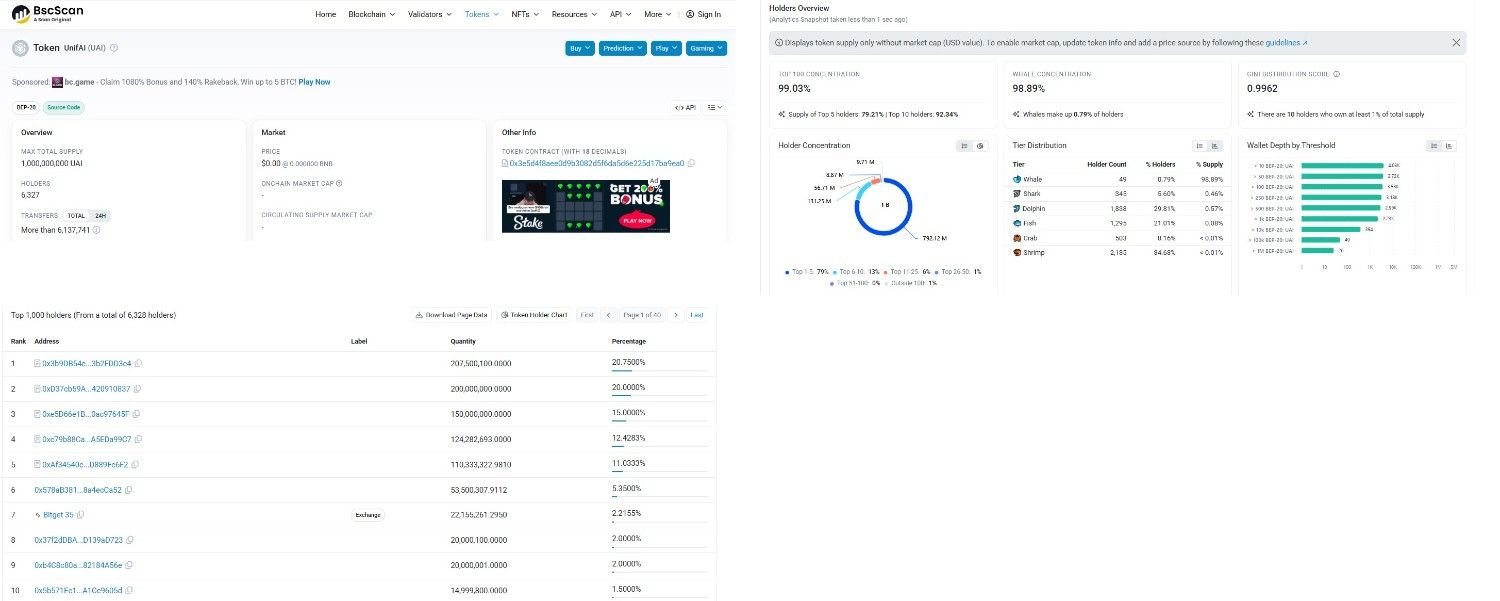Click Download Page Data

pyautogui.click(x=452, y=315)
